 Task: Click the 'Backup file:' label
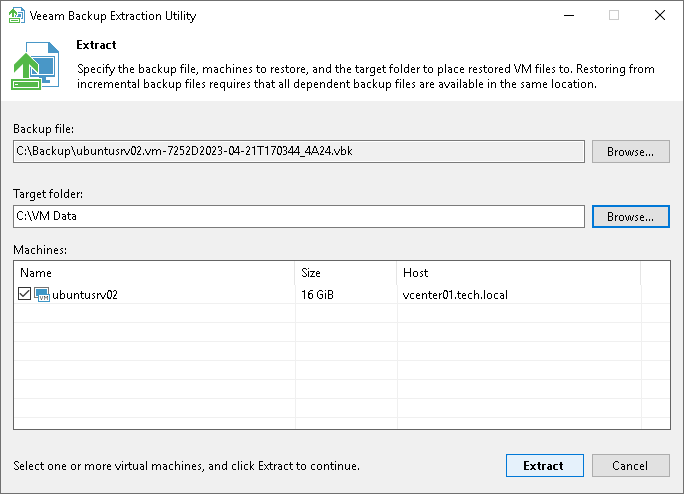(44, 129)
